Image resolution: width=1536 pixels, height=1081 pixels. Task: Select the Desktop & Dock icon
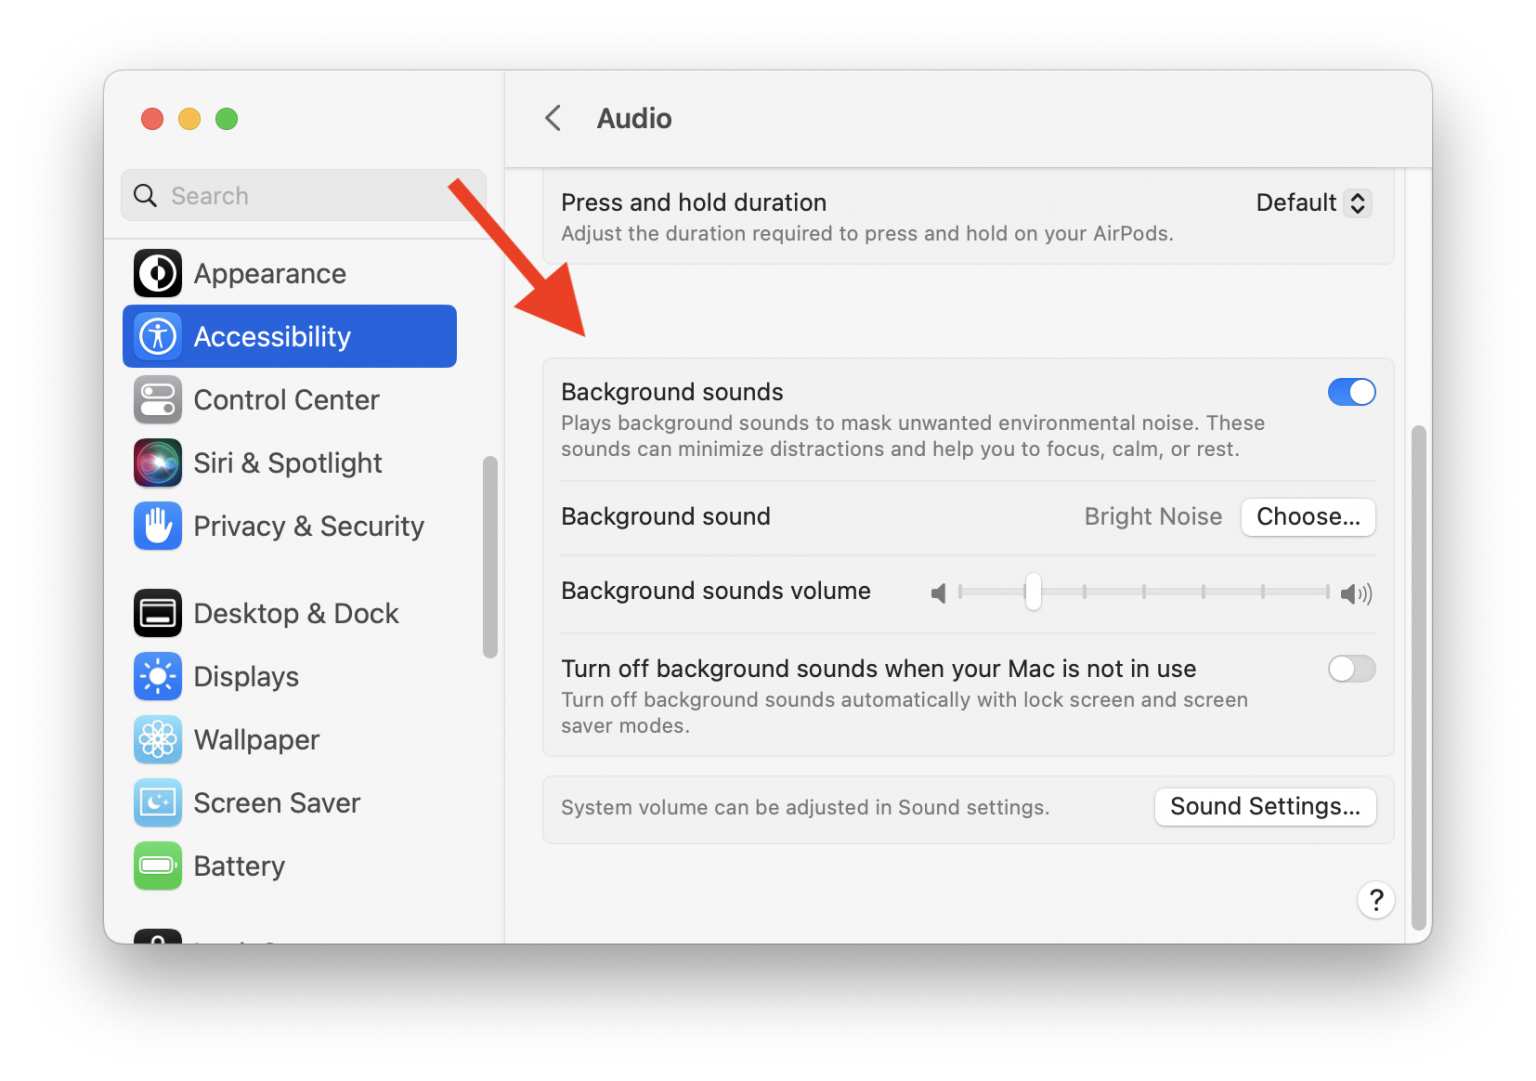pos(157,613)
